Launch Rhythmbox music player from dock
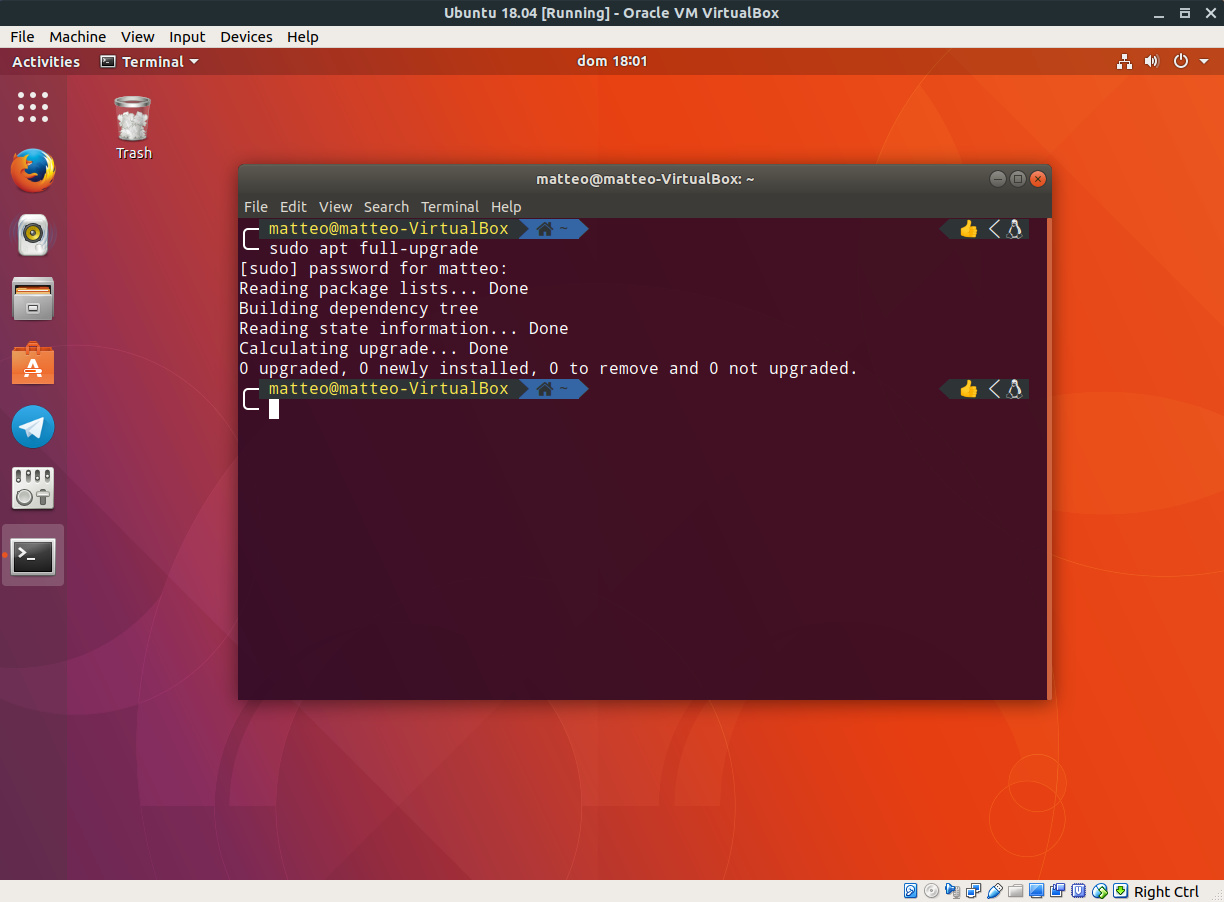The height and width of the screenshot is (902, 1224). coord(33,235)
